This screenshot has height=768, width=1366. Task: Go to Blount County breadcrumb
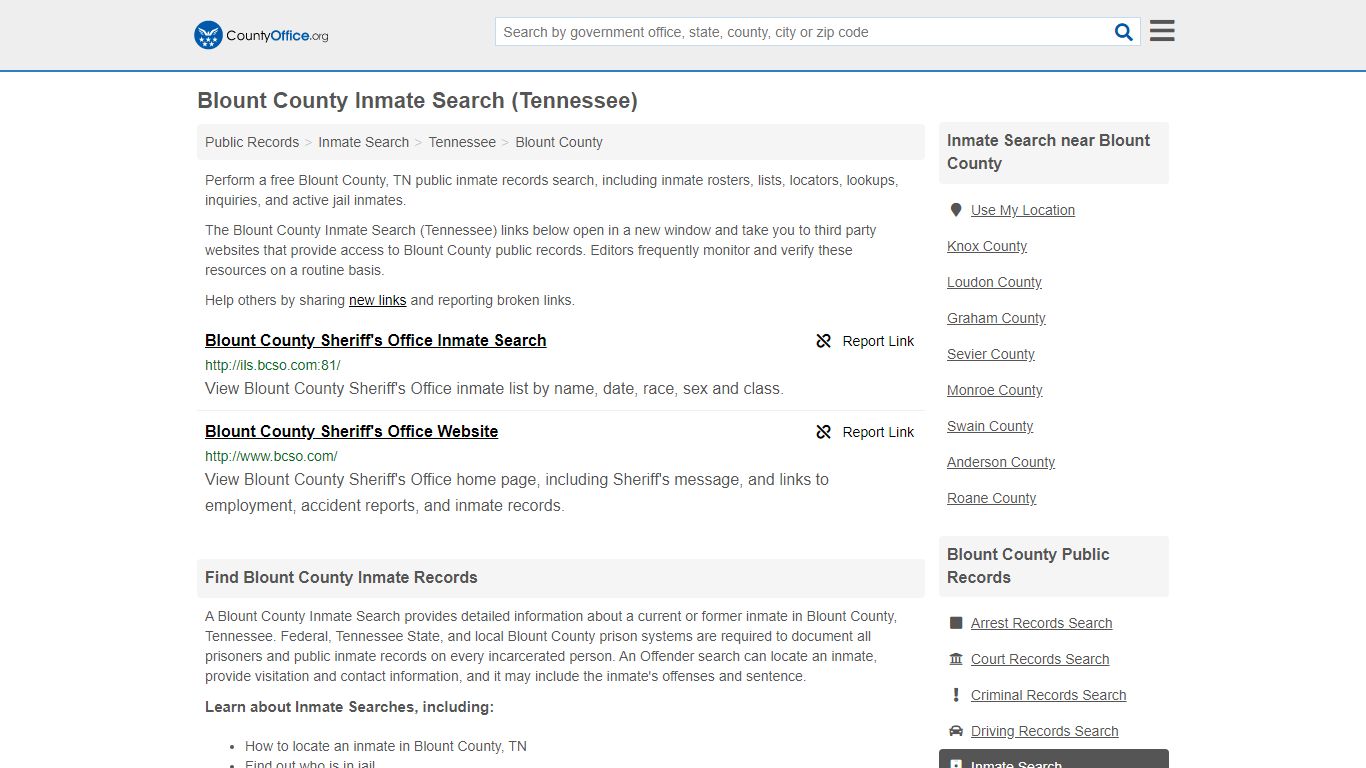click(559, 142)
